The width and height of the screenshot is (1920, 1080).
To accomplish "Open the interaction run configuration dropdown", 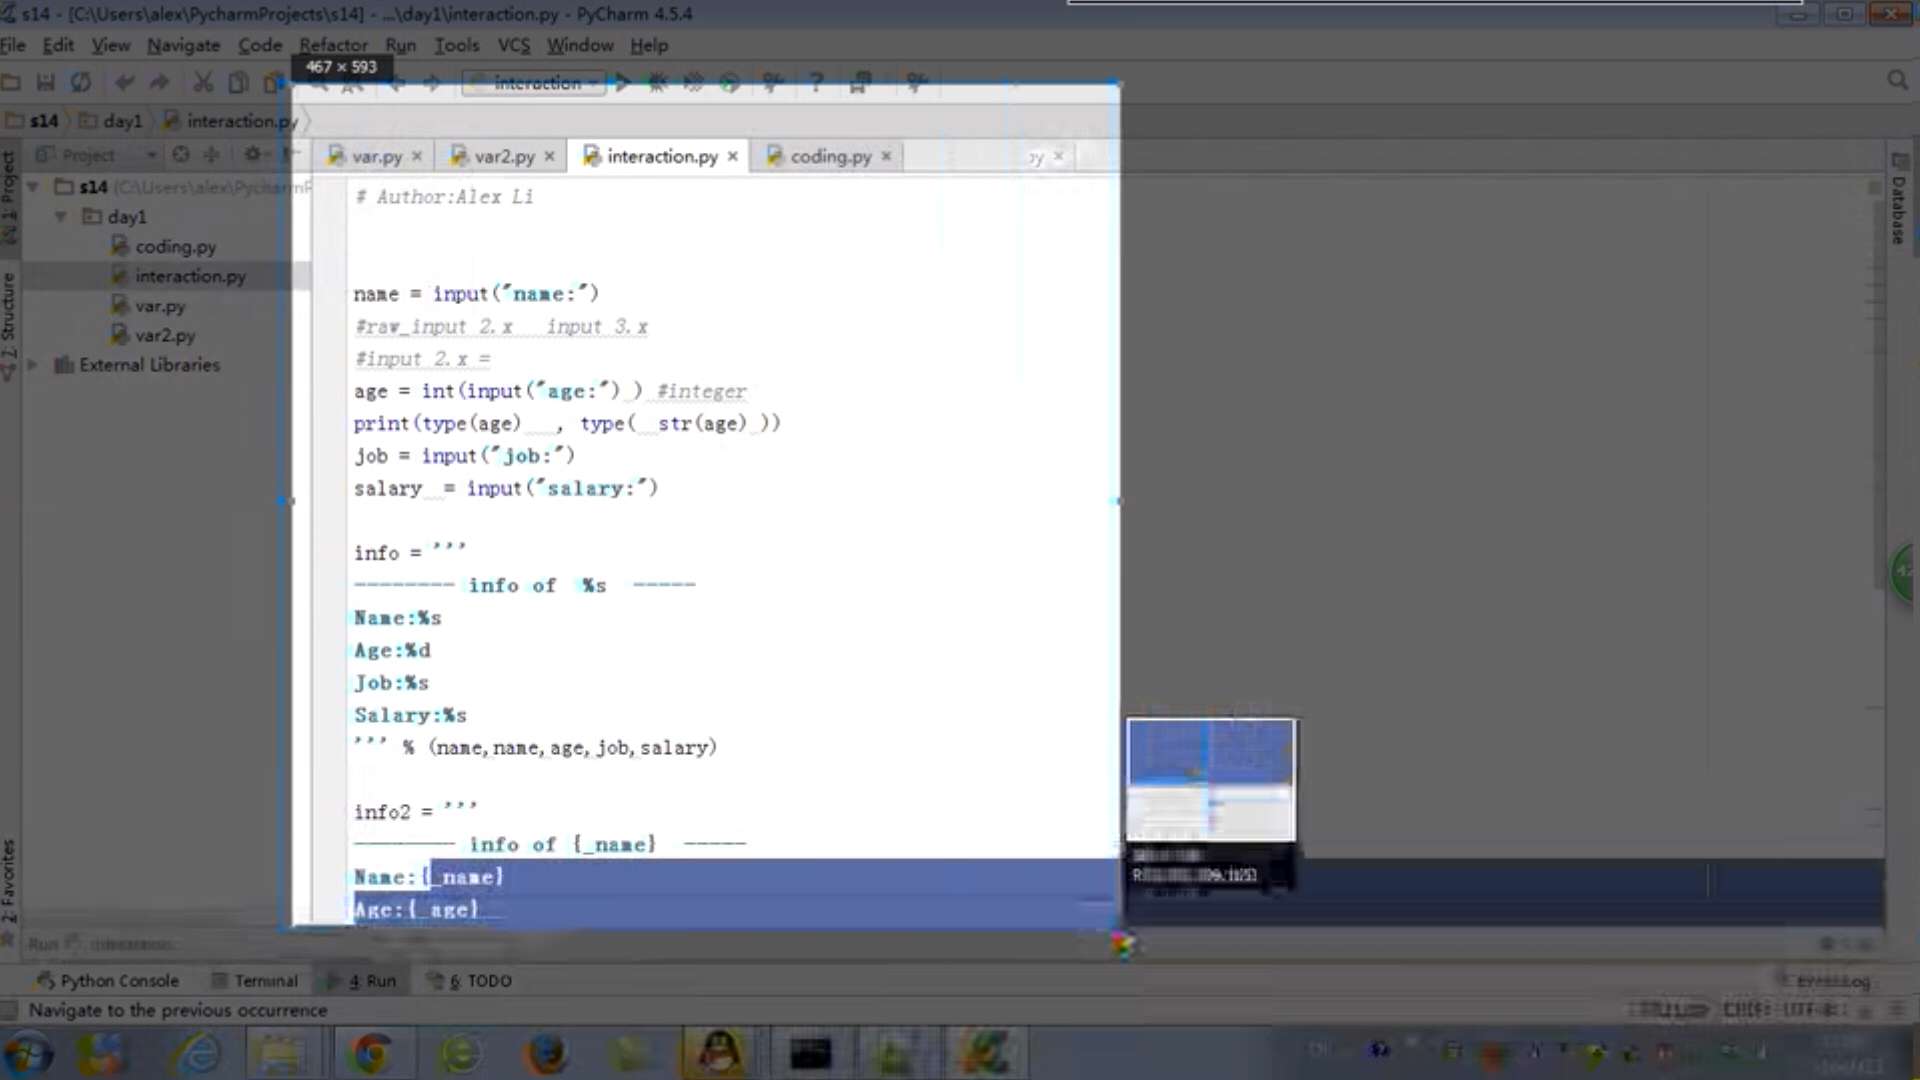I will pyautogui.click(x=535, y=83).
